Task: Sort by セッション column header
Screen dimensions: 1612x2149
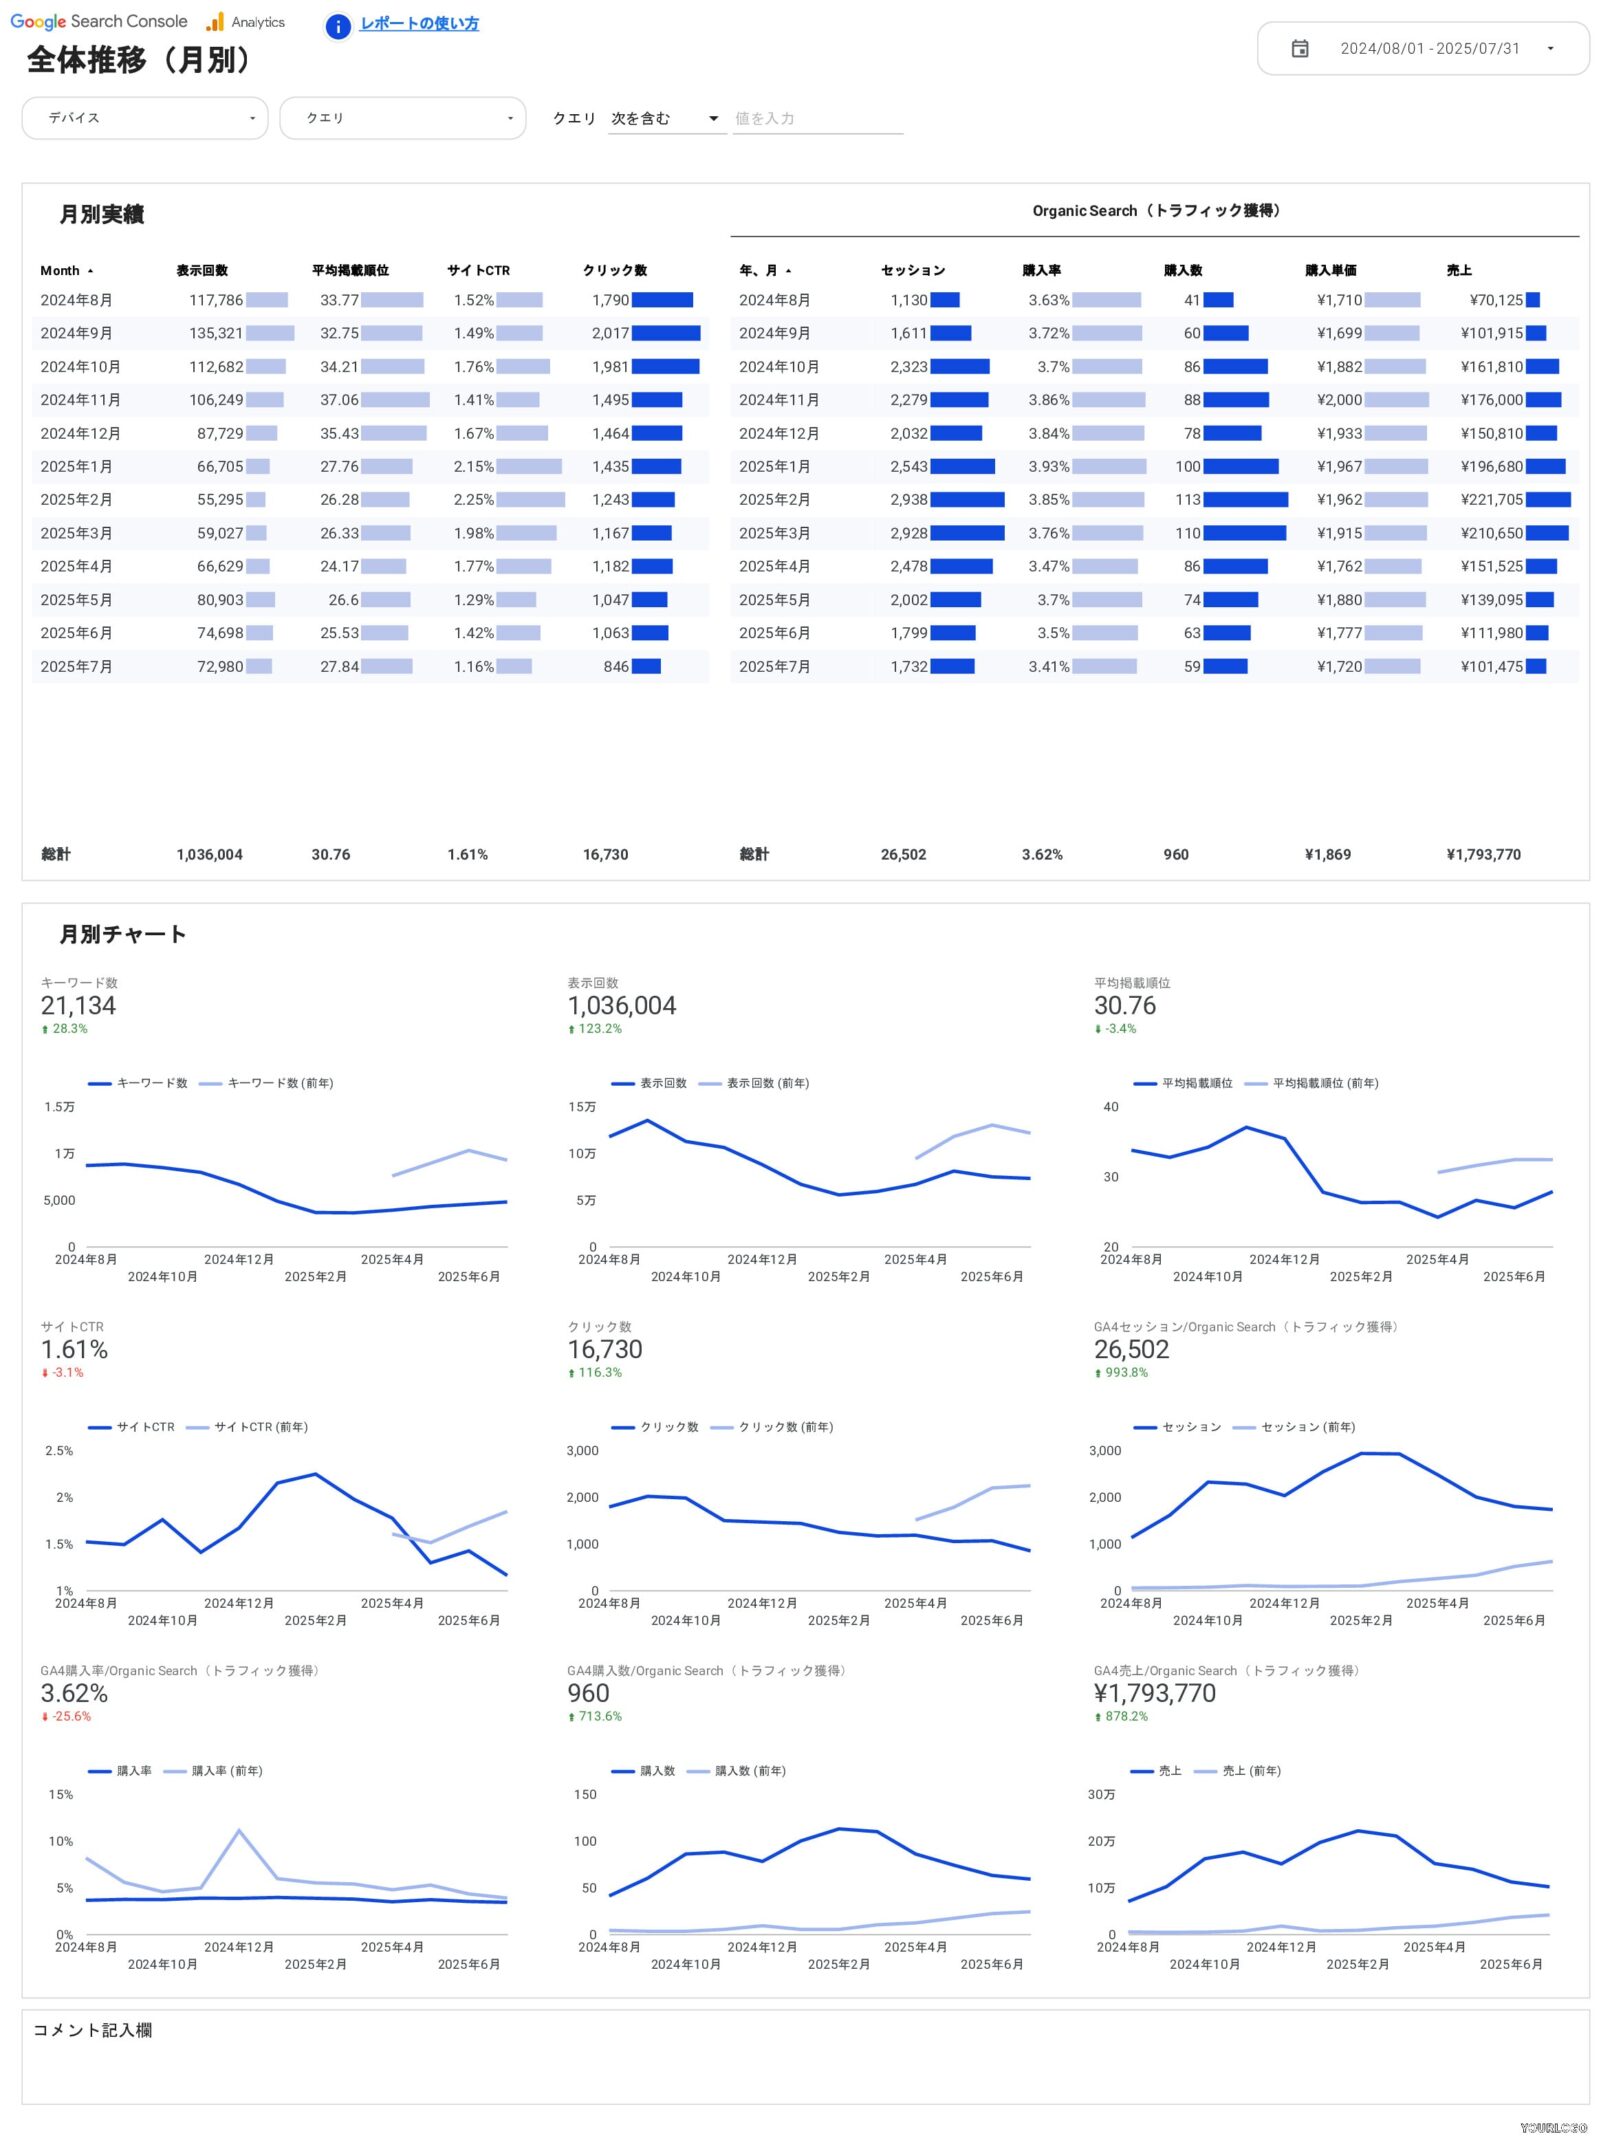Action: tap(912, 271)
